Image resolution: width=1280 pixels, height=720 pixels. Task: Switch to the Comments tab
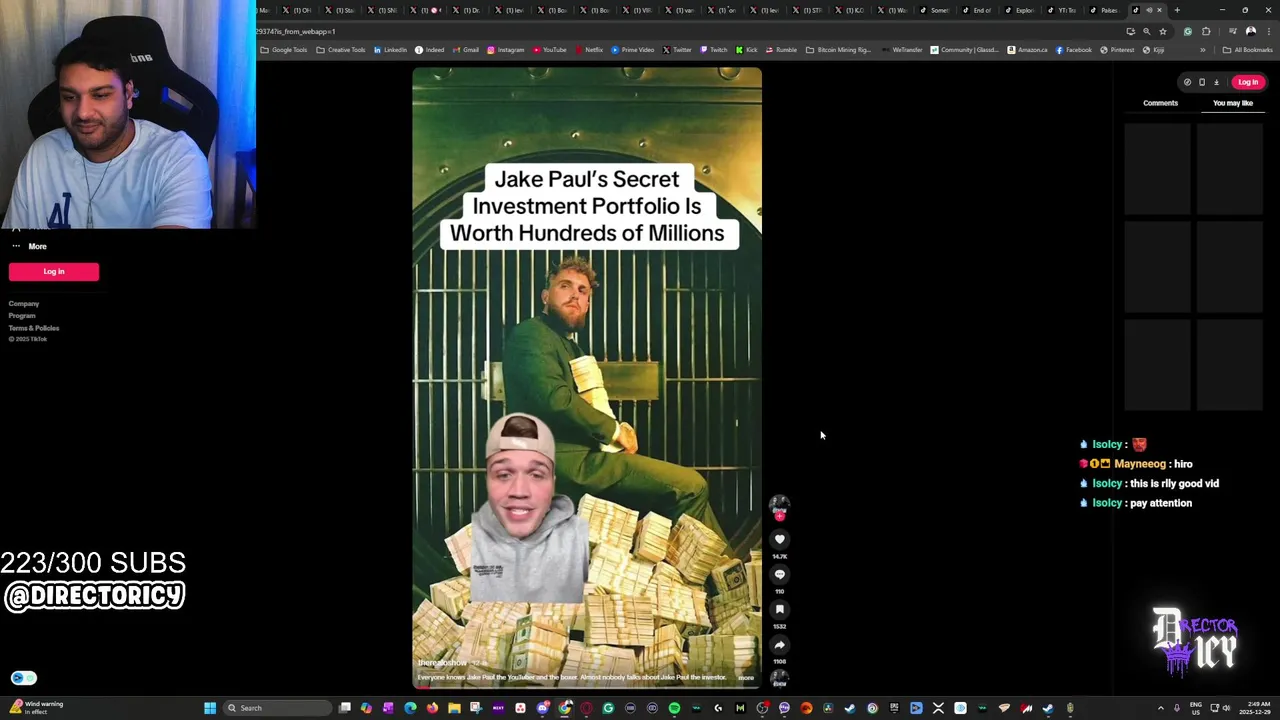pos(1160,103)
